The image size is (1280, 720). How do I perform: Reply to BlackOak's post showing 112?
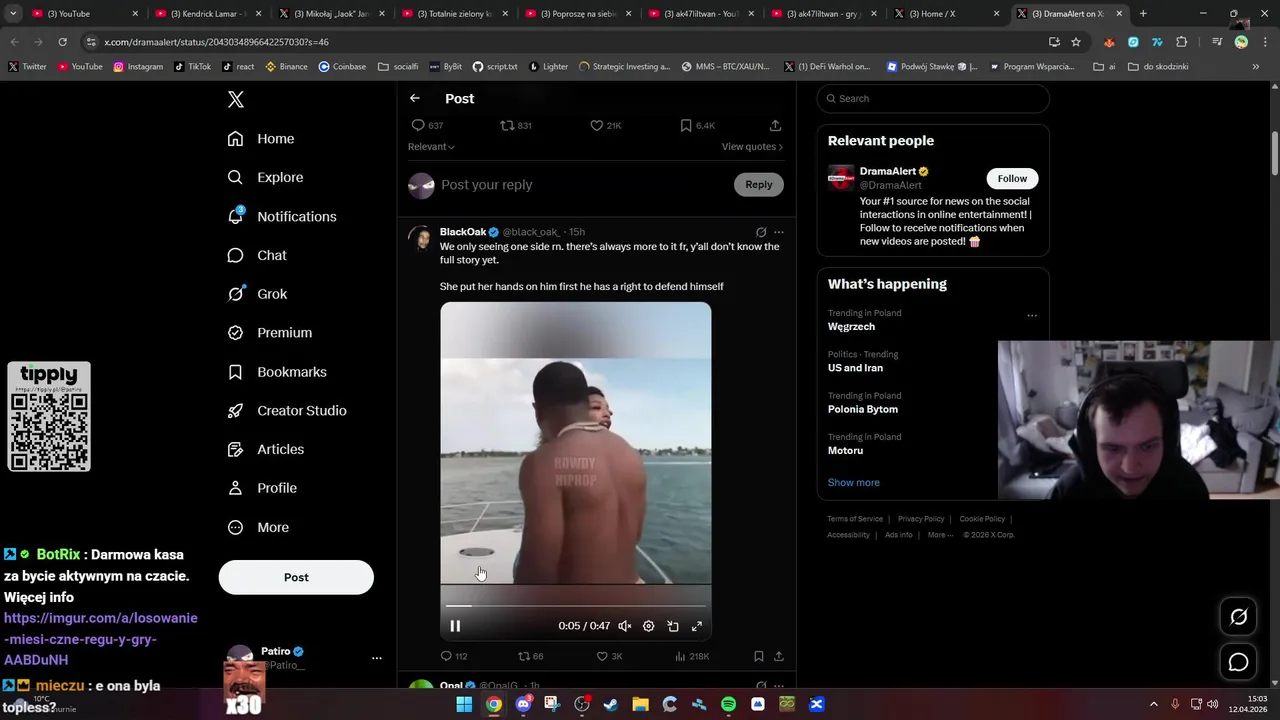click(453, 656)
